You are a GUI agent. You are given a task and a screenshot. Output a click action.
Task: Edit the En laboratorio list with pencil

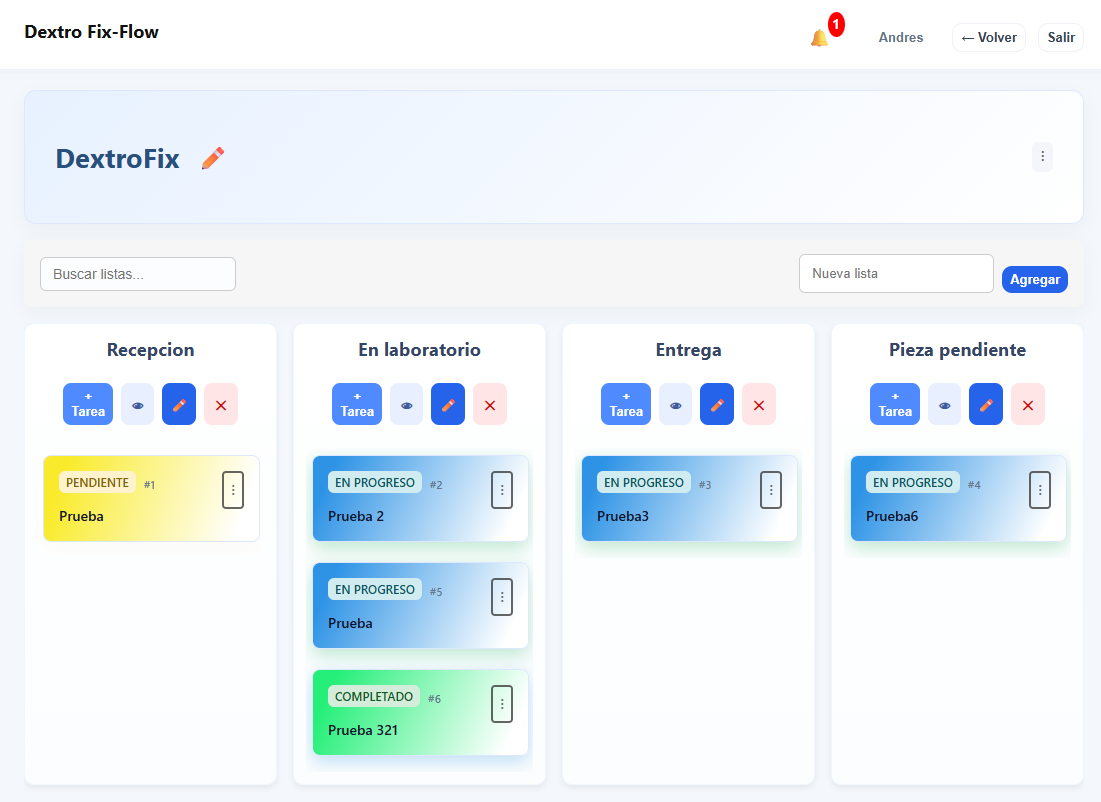(448, 405)
